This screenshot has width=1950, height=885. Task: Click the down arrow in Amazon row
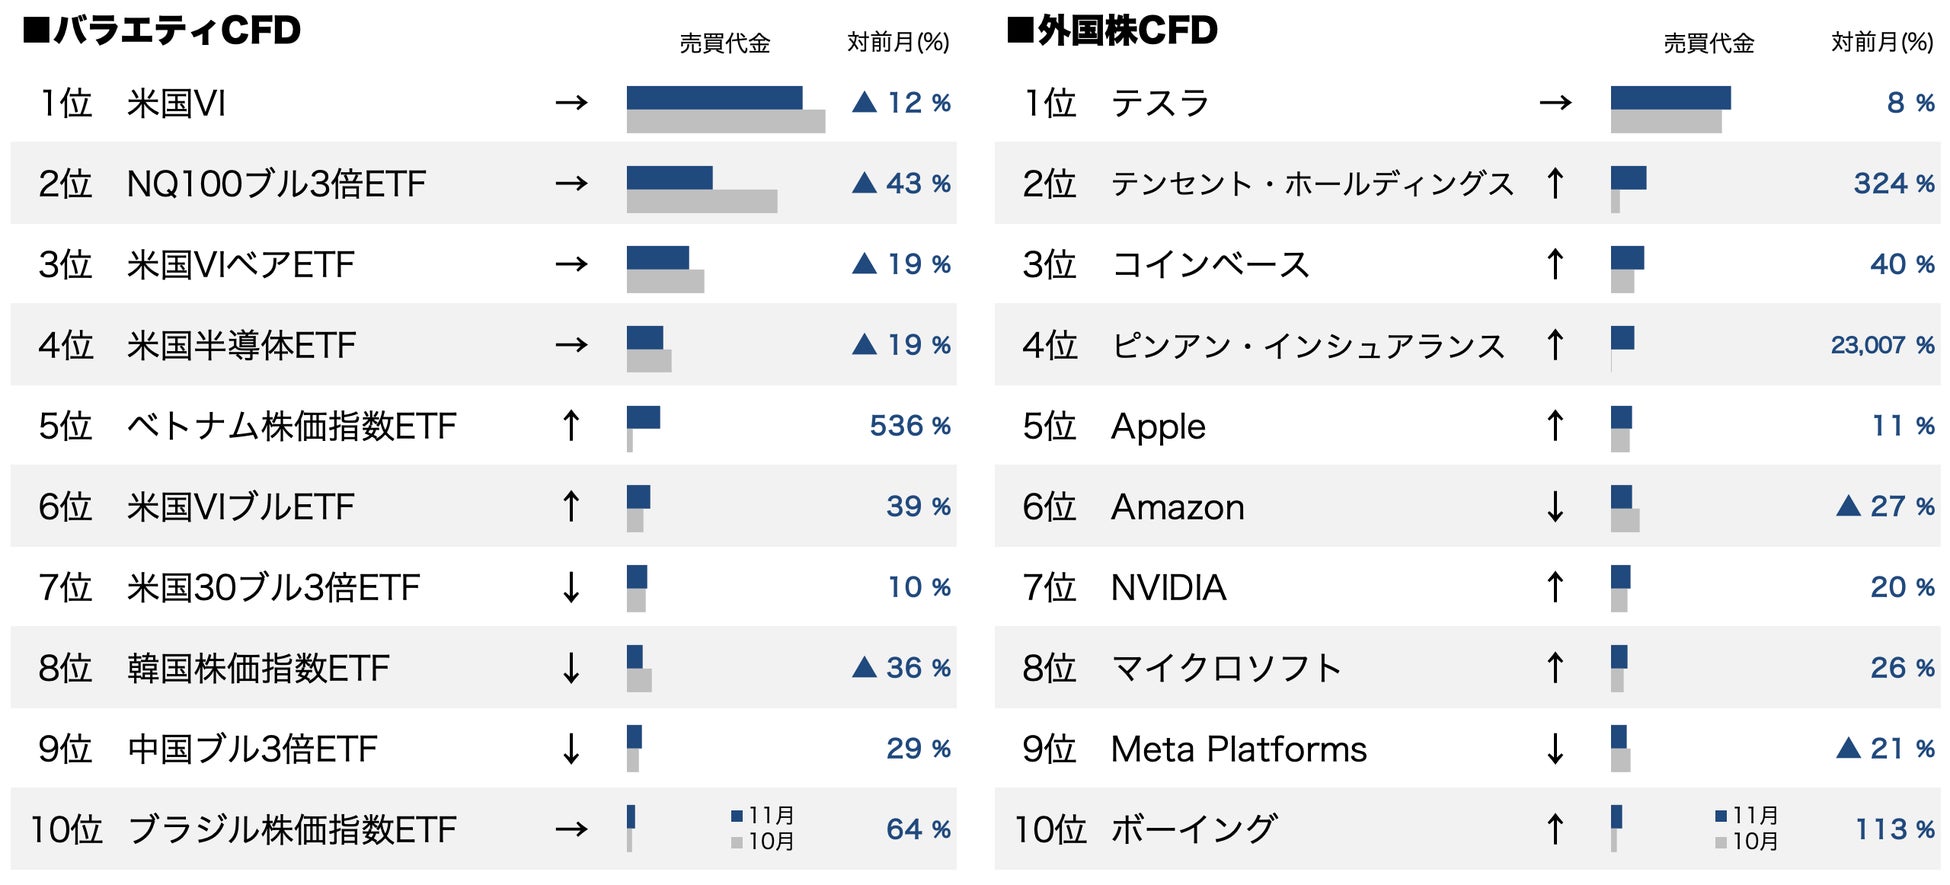click(1555, 506)
